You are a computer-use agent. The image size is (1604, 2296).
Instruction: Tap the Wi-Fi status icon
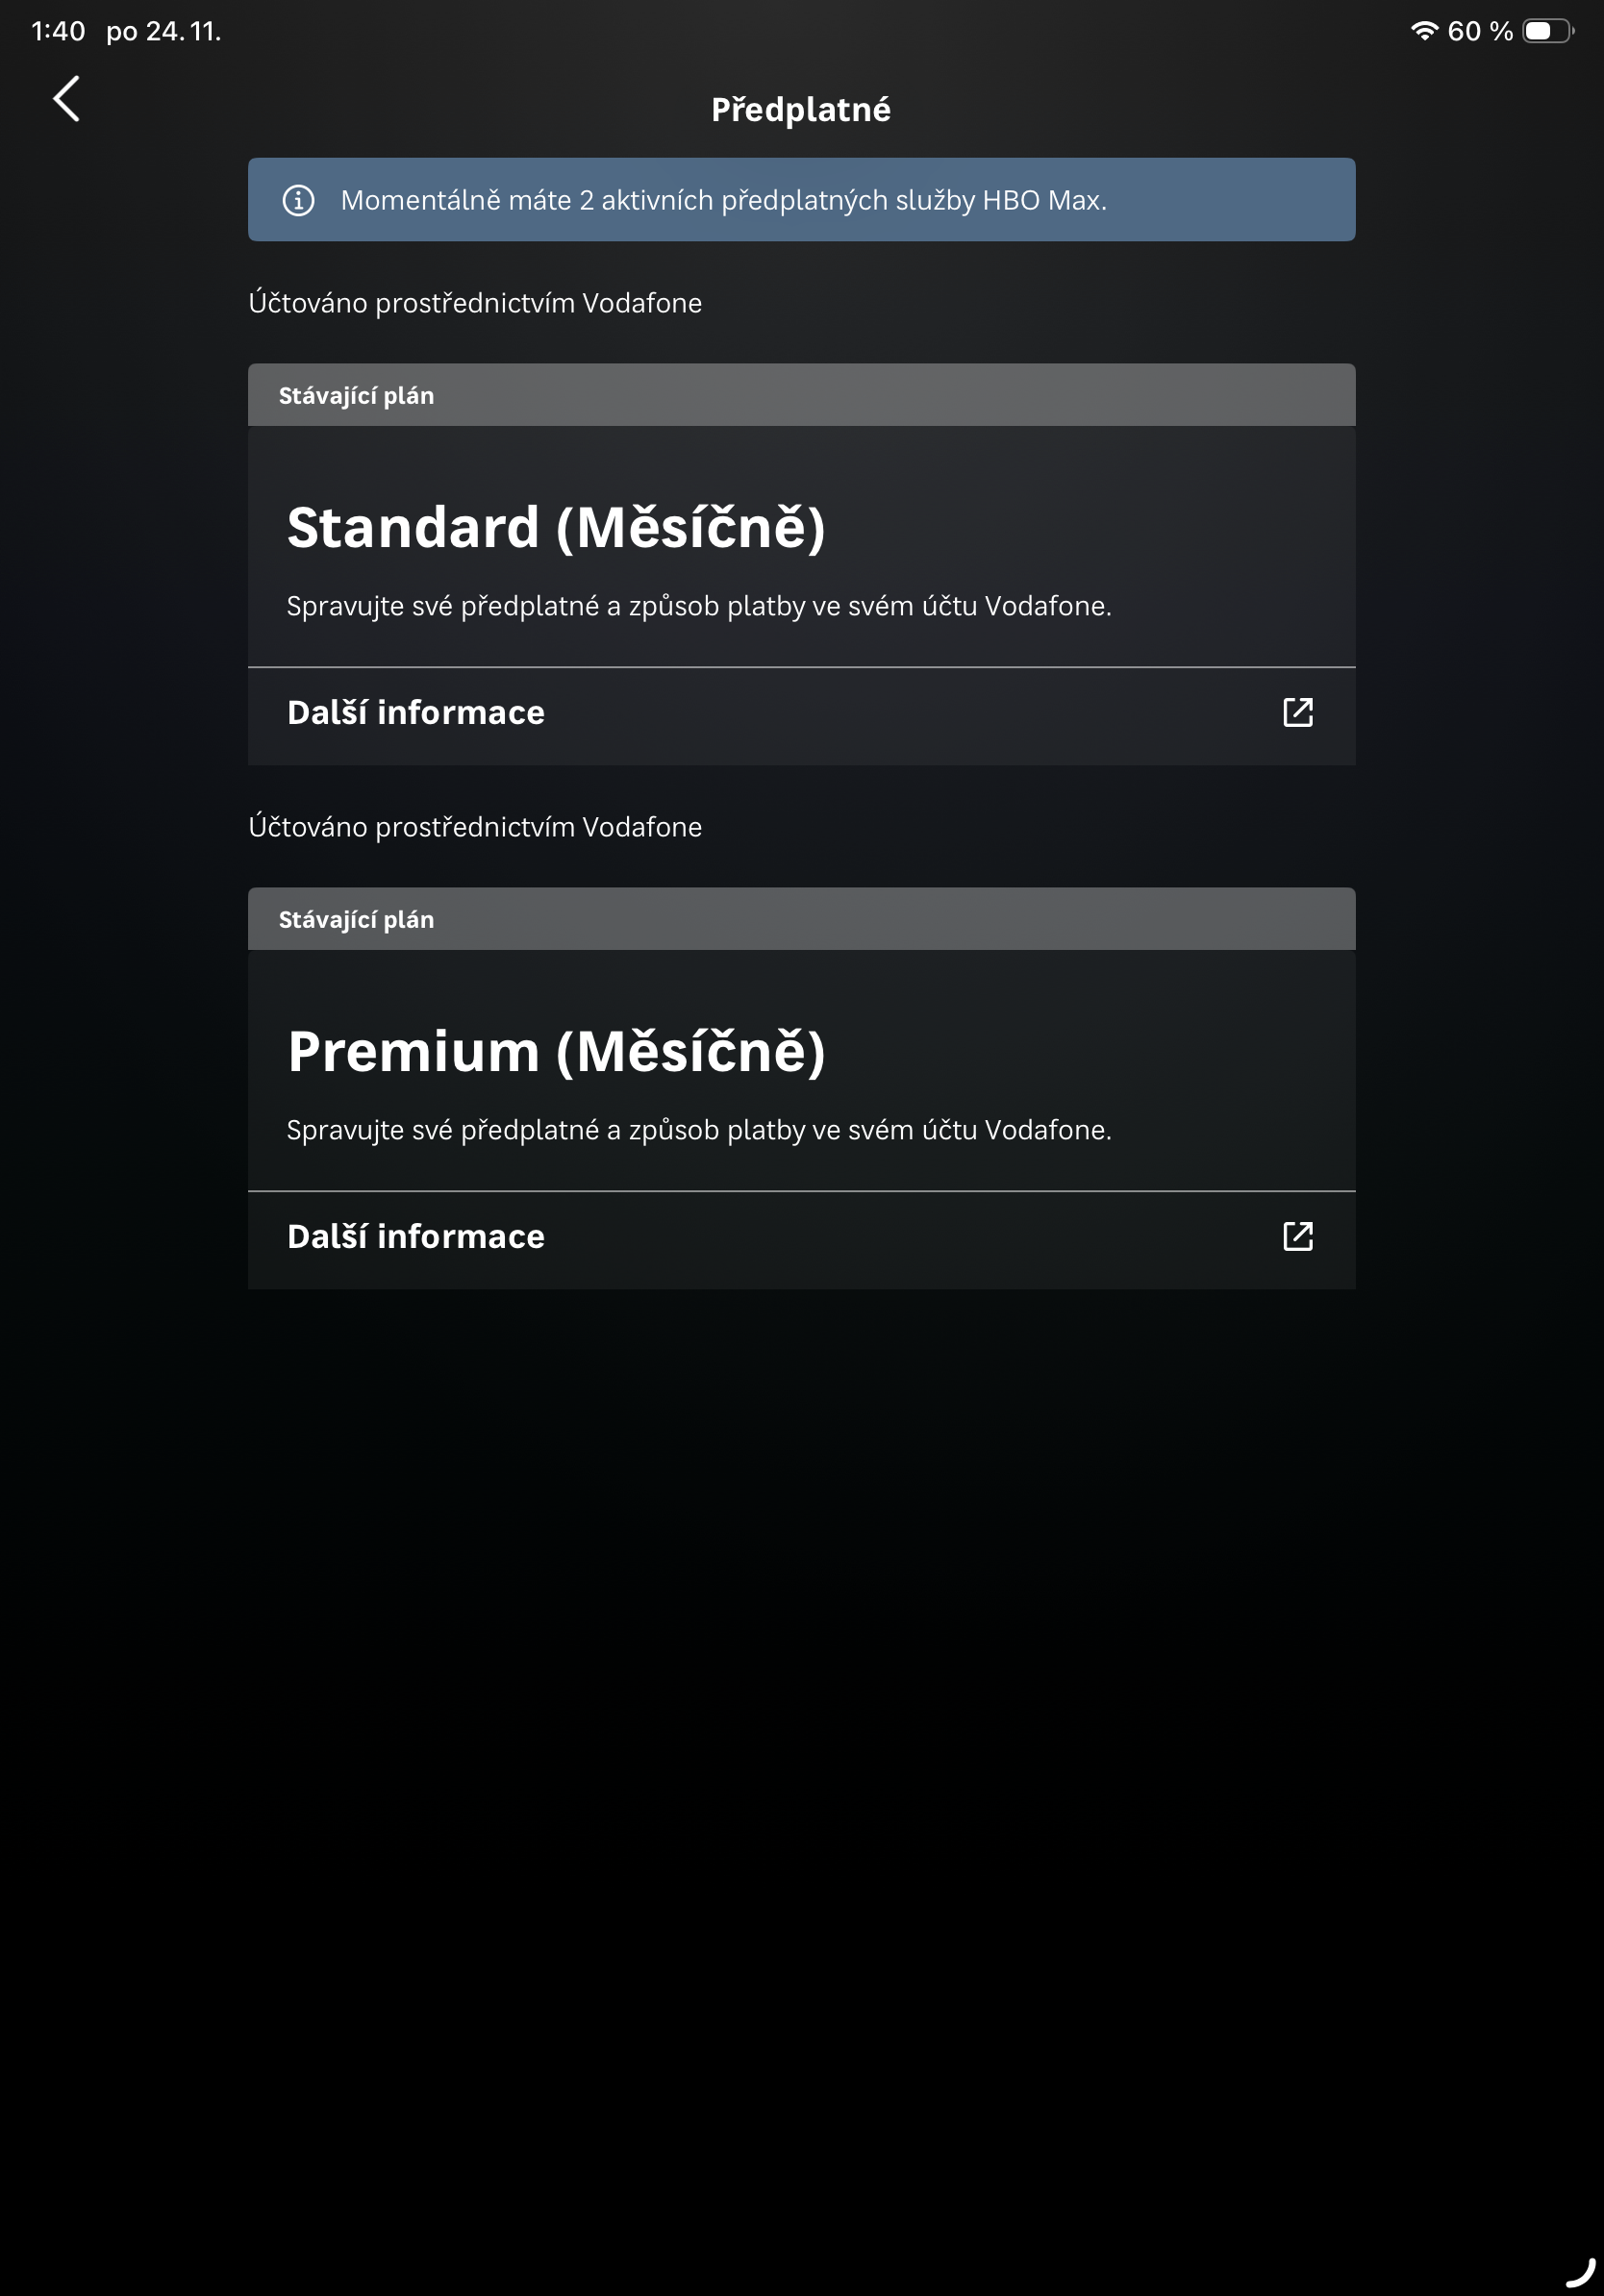point(1424,31)
